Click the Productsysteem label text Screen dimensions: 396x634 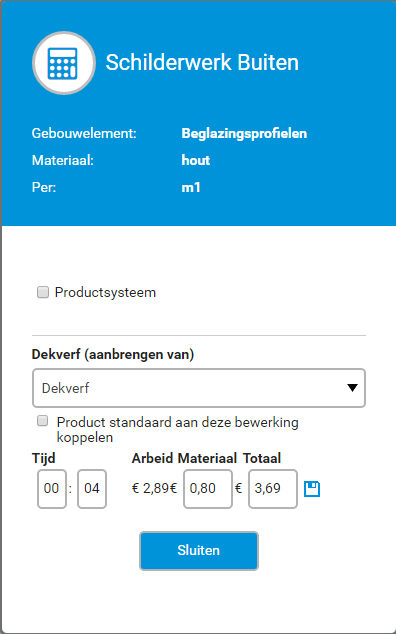[105, 292]
